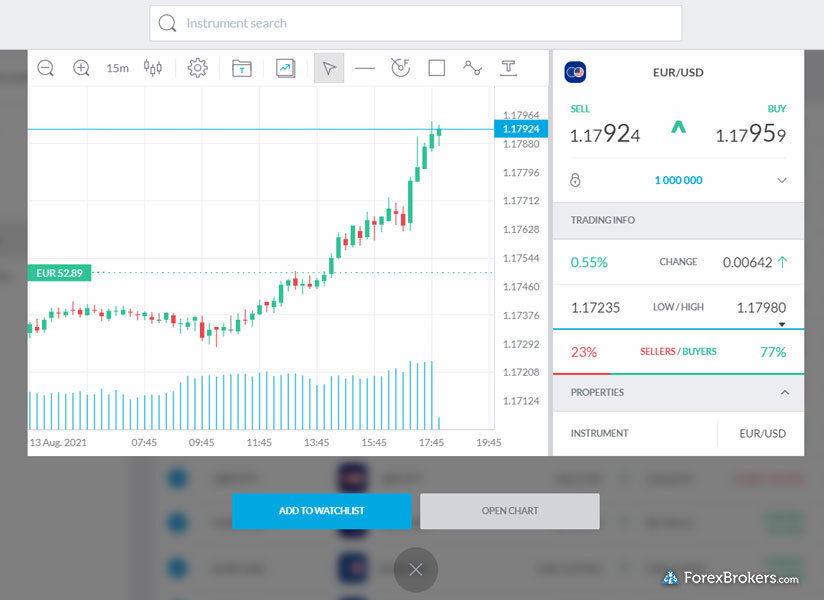Viewport: 824px width, 600px height.
Task: Click the indicators chart icon
Action: pyautogui.click(x=286, y=68)
